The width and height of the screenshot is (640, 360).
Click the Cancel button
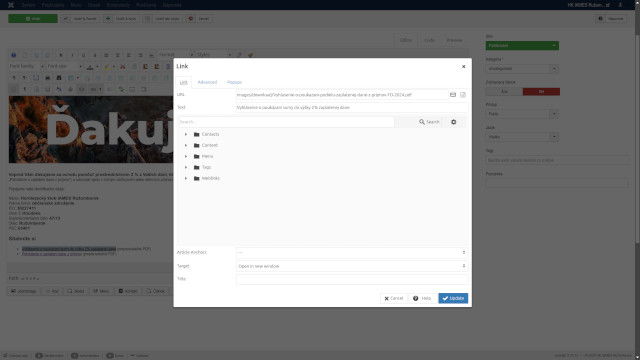point(393,298)
